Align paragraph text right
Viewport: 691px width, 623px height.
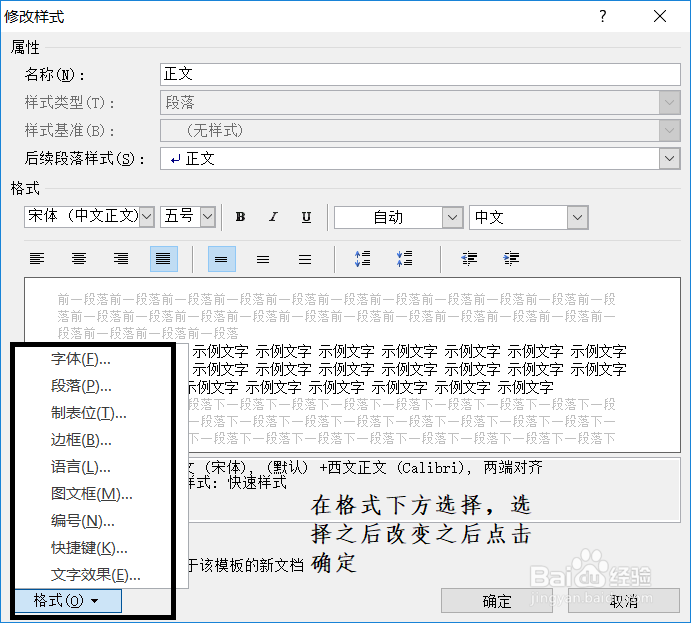[121, 259]
